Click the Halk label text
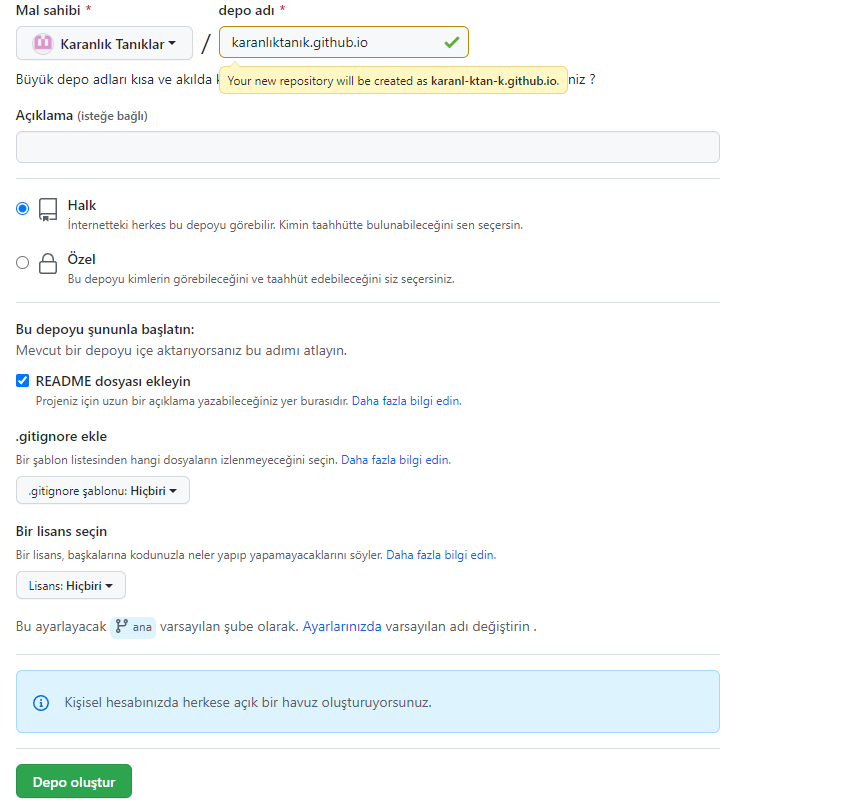This screenshot has width=854, height=809. pyautogui.click(x=82, y=205)
